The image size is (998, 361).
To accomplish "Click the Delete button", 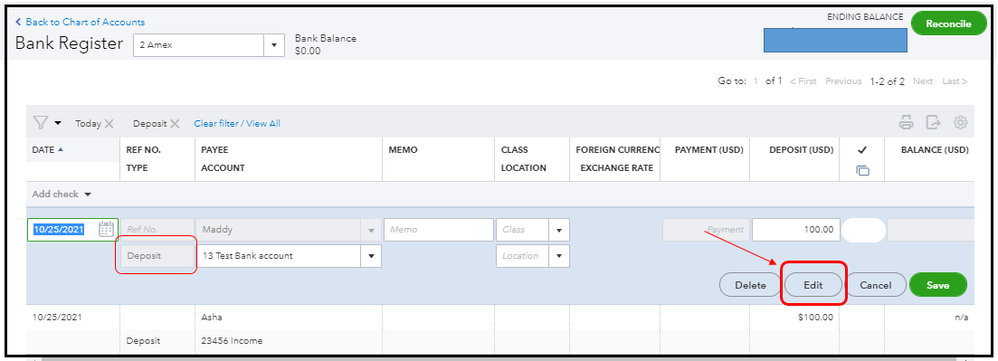I will click(750, 285).
